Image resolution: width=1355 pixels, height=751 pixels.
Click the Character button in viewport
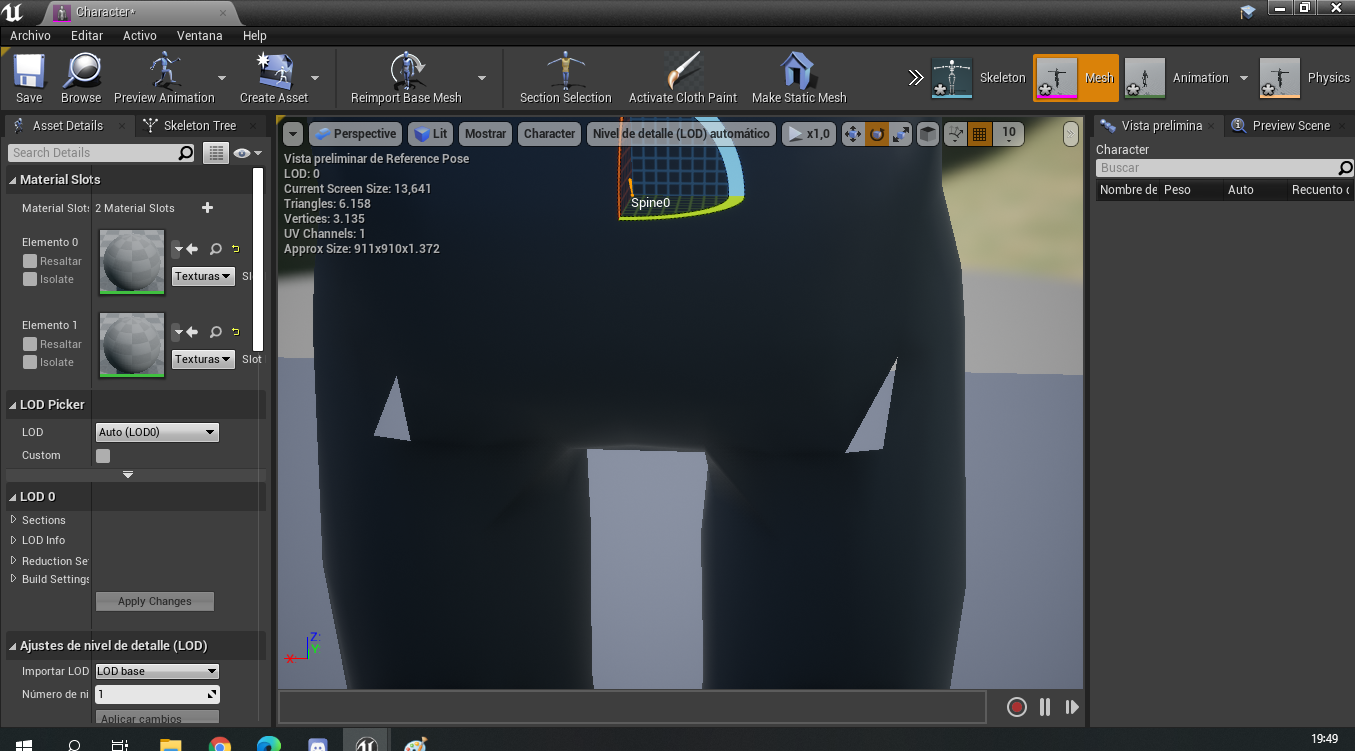point(550,134)
